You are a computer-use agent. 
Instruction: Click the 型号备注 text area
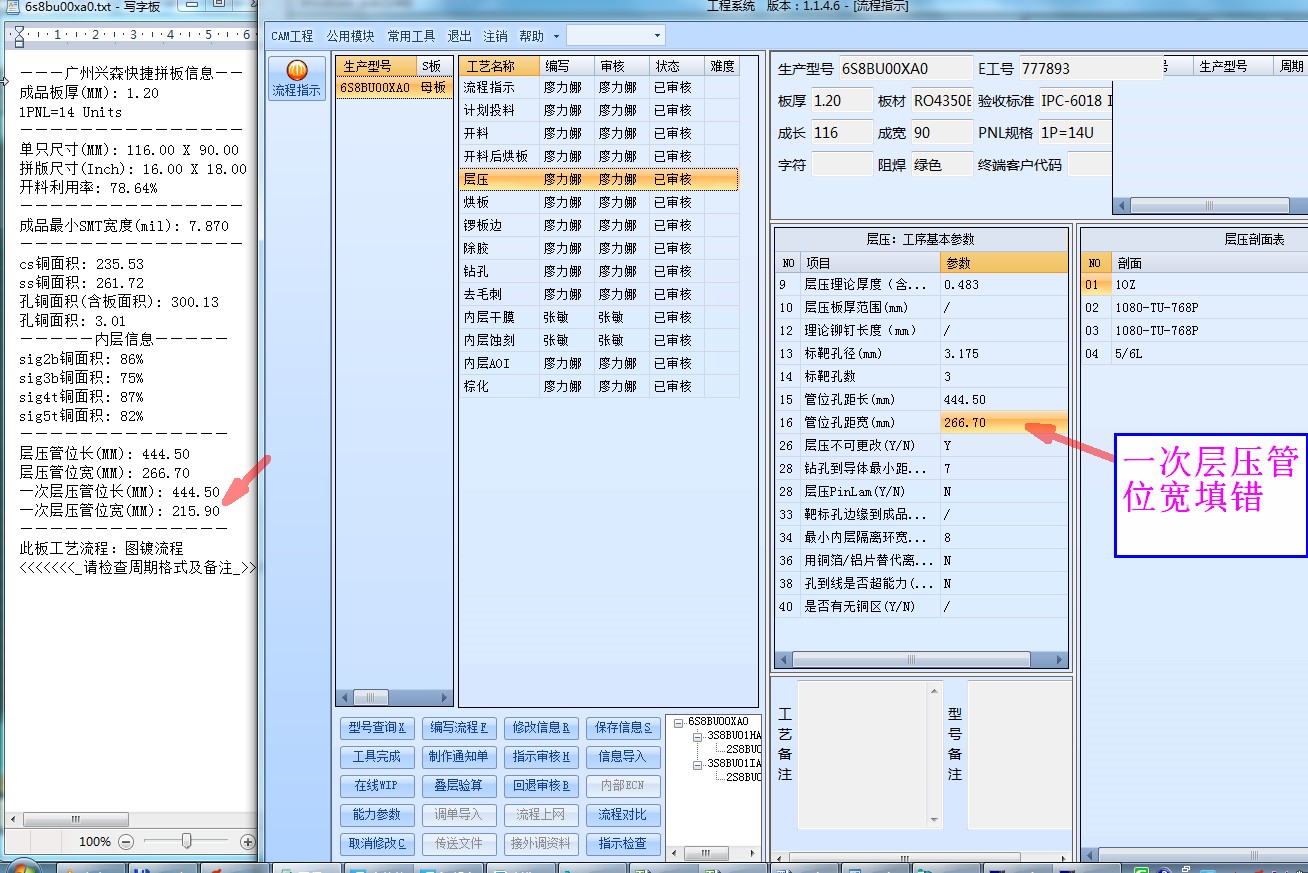pyautogui.click(x=1019, y=753)
